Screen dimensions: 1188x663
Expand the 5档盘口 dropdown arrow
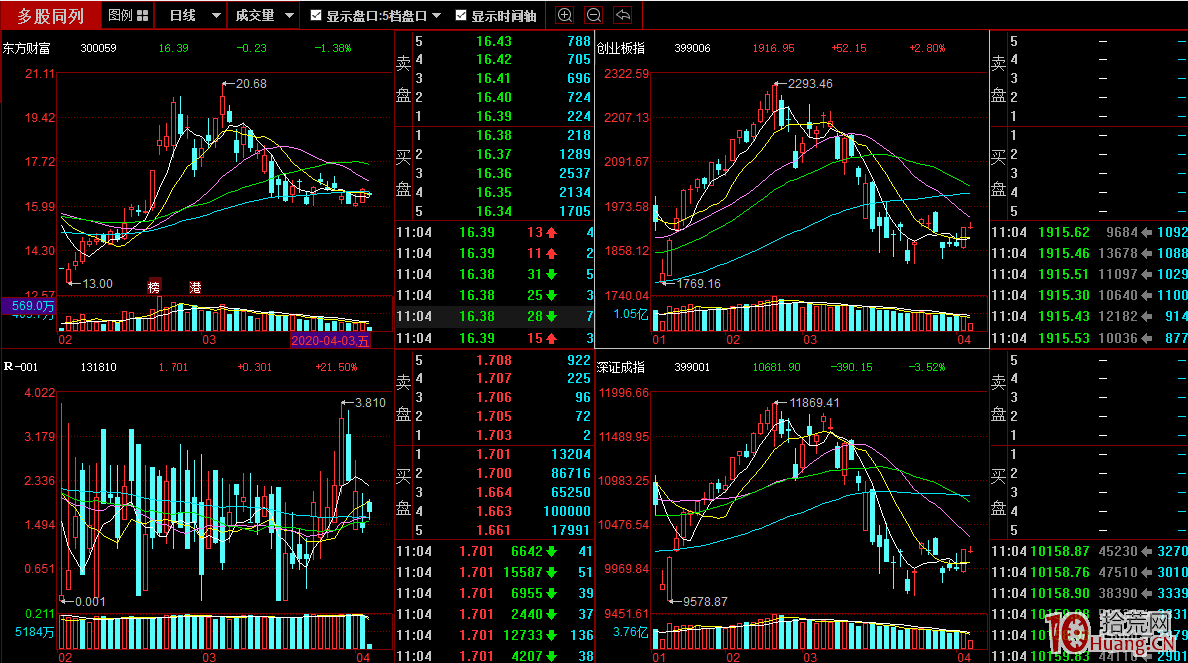[x=436, y=16]
